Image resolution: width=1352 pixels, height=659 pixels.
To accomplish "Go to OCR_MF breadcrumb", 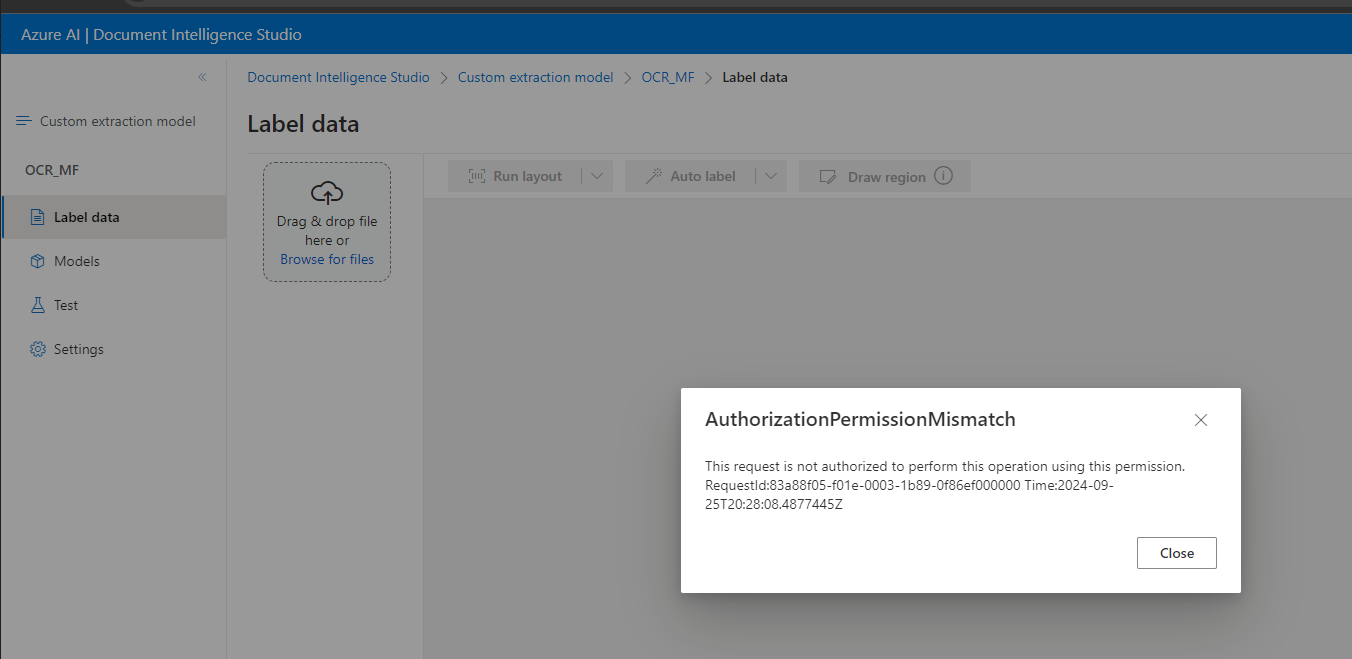I will (668, 77).
